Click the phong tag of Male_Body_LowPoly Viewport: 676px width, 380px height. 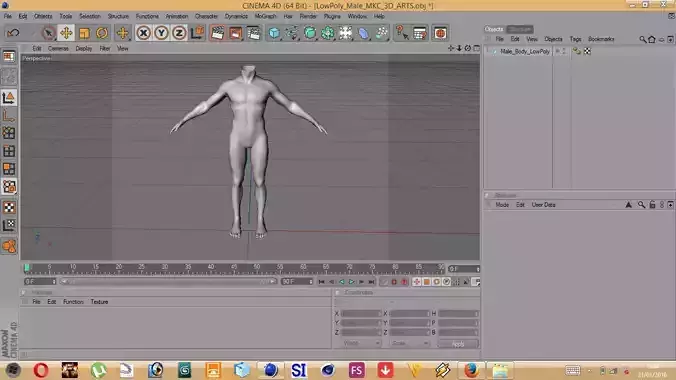coord(576,51)
